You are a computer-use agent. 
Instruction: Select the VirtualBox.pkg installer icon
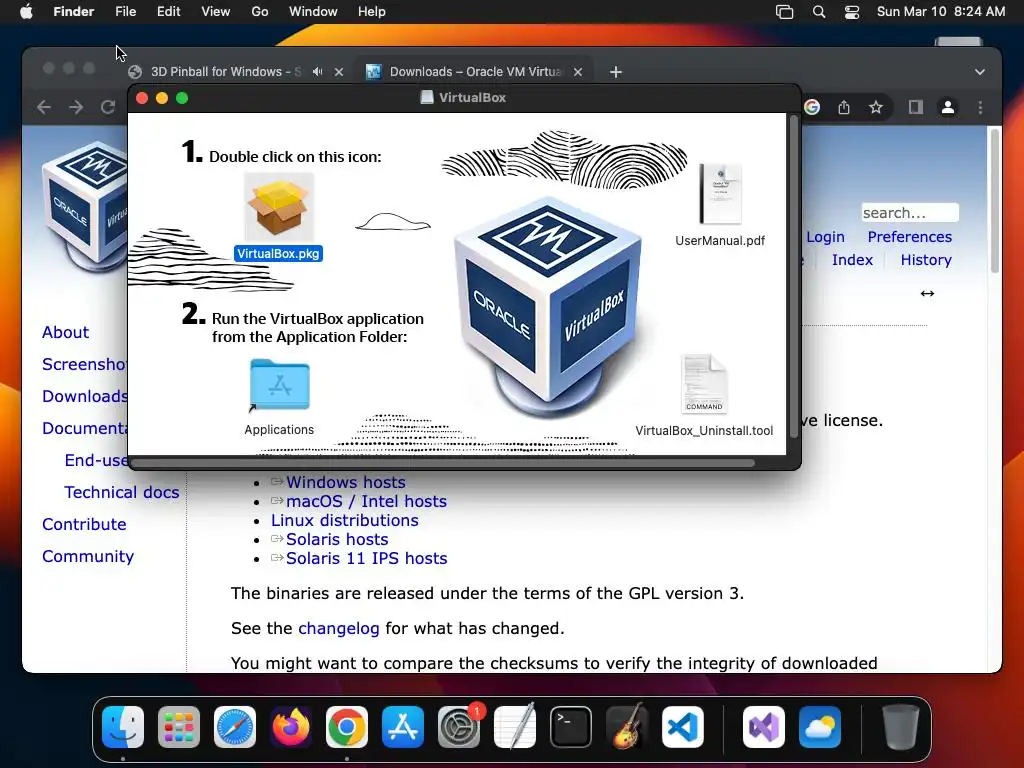(279, 208)
